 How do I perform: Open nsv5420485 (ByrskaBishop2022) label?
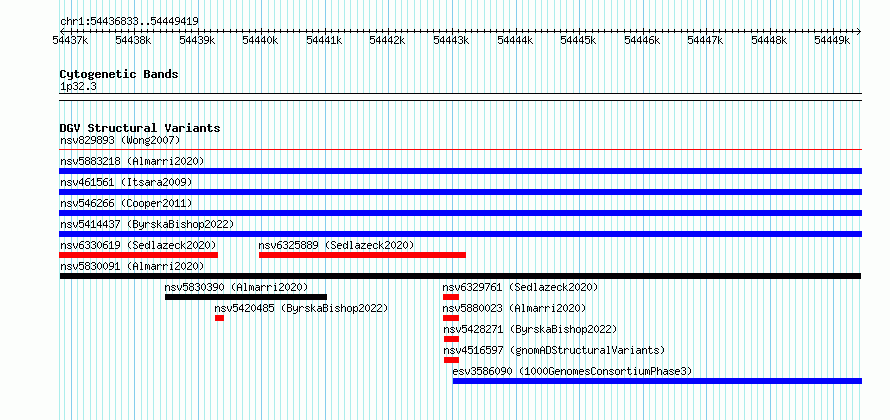[301, 308]
